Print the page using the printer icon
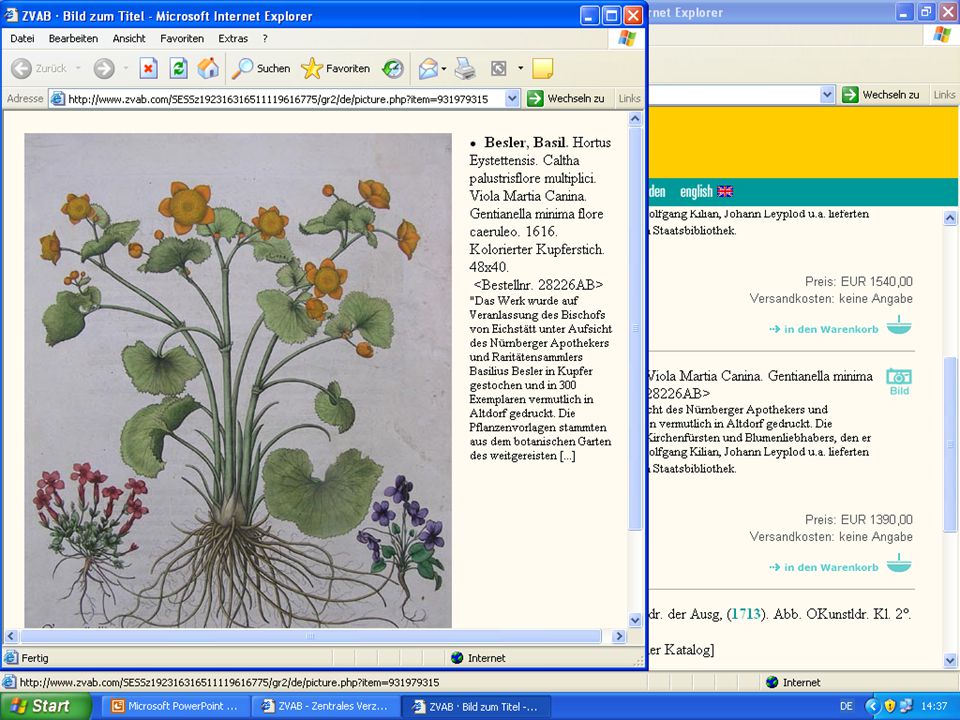The width and height of the screenshot is (960, 720). [x=465, y=68]
